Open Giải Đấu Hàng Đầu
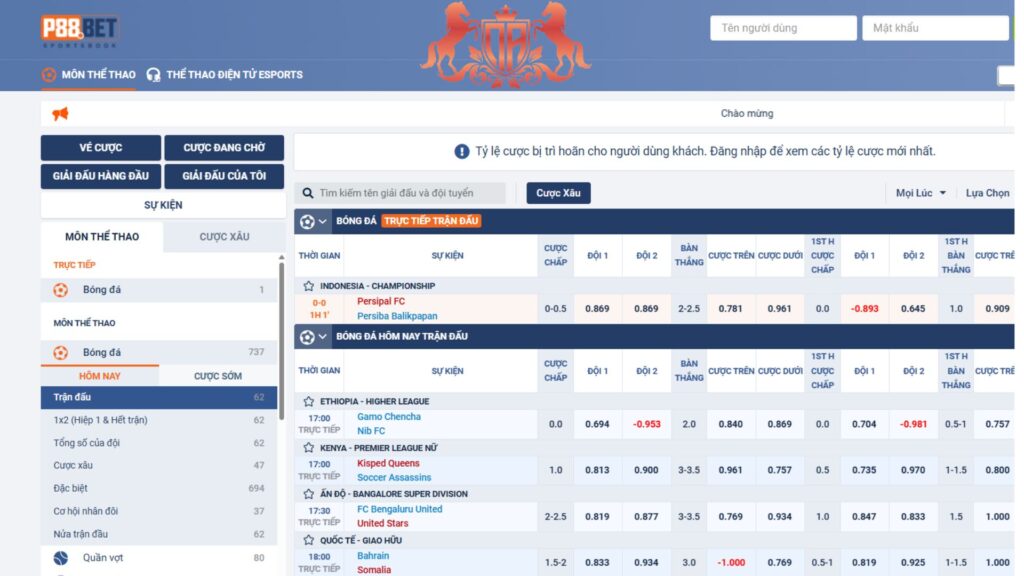The height and width of the screenshot is (576, 1024). (100, 176)
